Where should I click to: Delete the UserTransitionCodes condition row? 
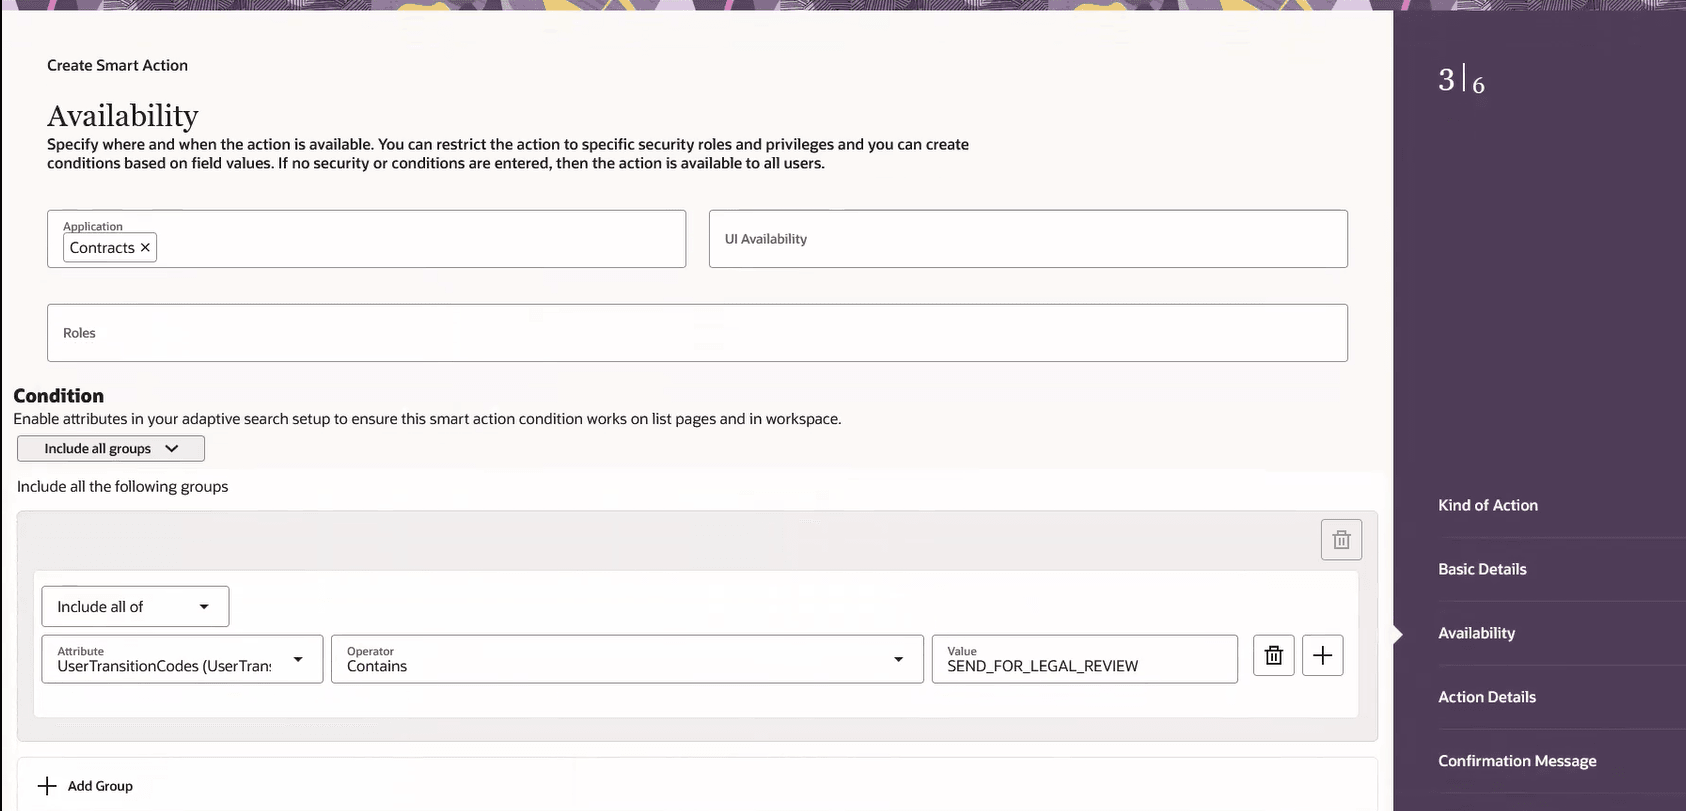(1274, 656)
